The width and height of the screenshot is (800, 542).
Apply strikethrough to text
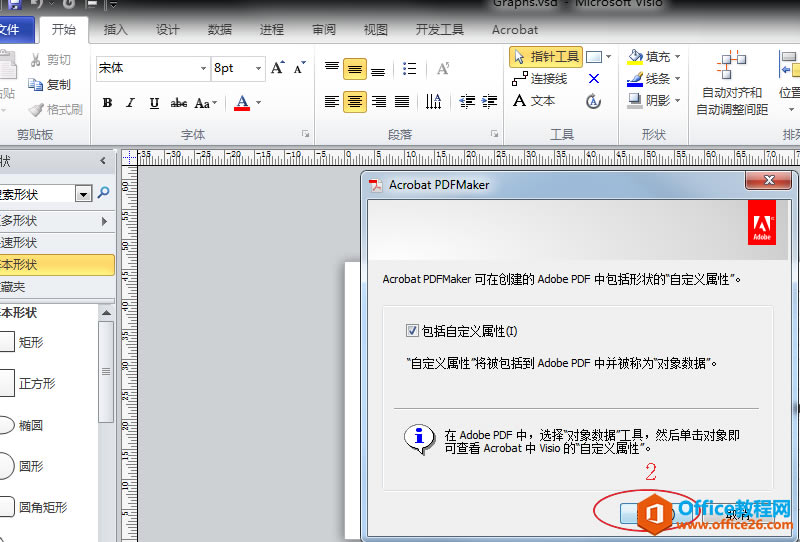click(x=179, y=103)
